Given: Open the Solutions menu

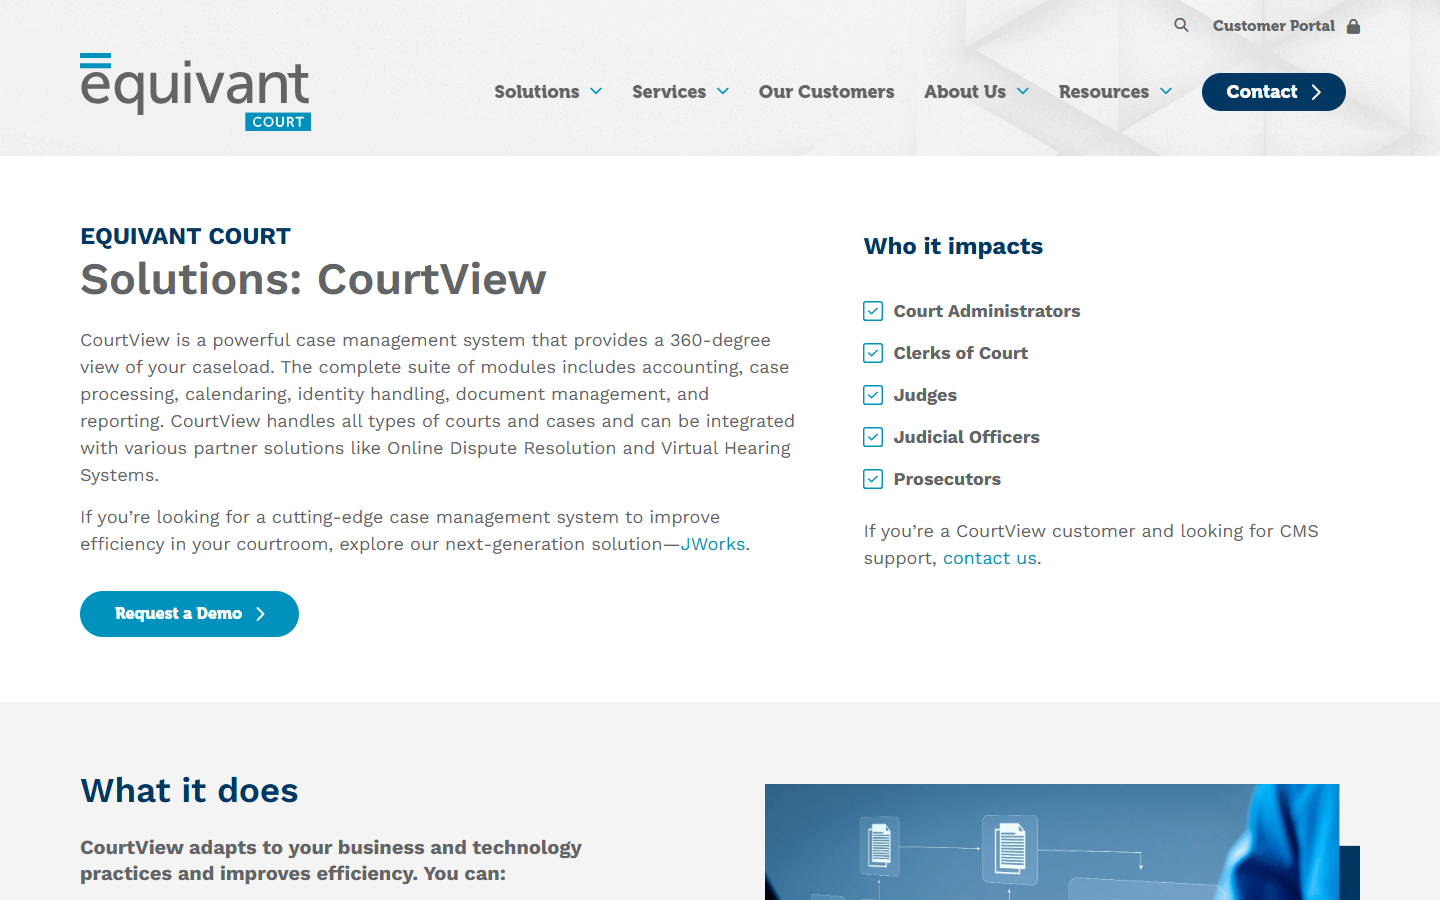Looking at the screenshot, I should click(x=537, y=91).
